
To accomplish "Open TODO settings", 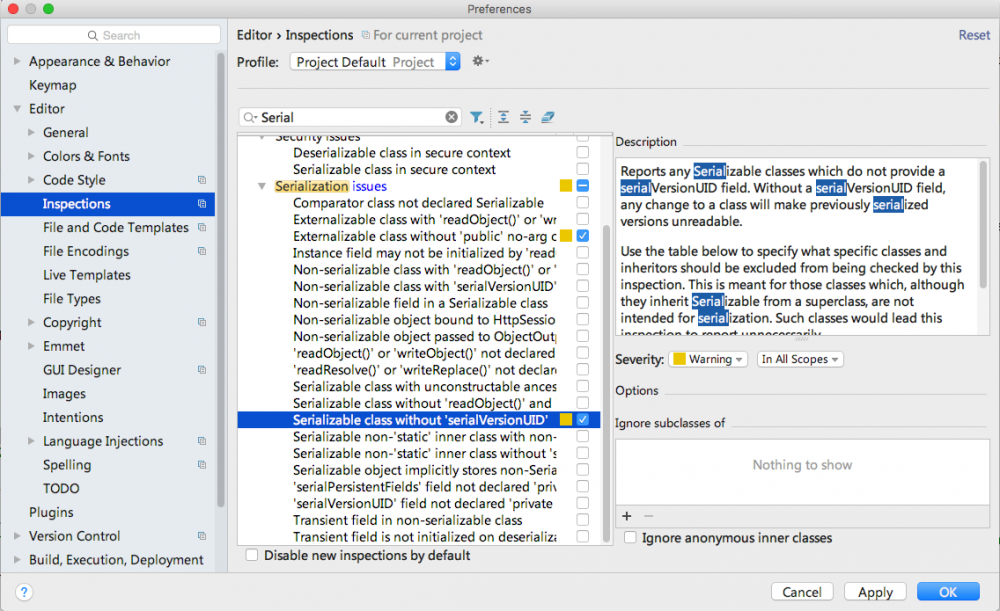I will coord(61,489).
